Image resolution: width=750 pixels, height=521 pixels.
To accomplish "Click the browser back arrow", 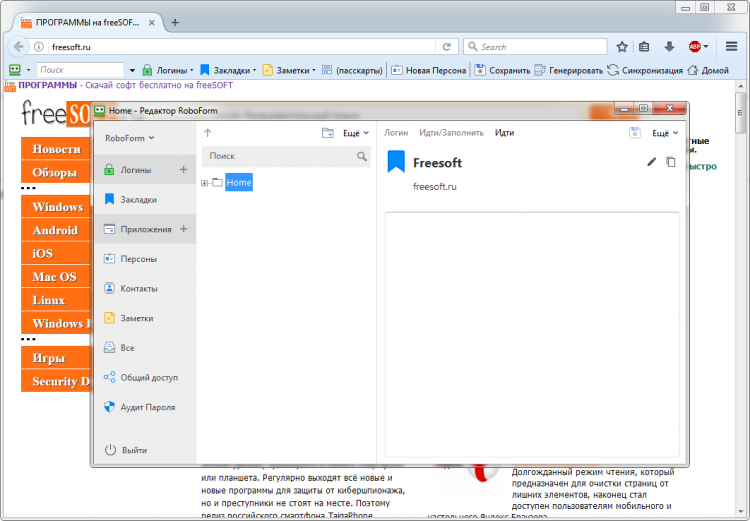I will click(x=18, y=46).
